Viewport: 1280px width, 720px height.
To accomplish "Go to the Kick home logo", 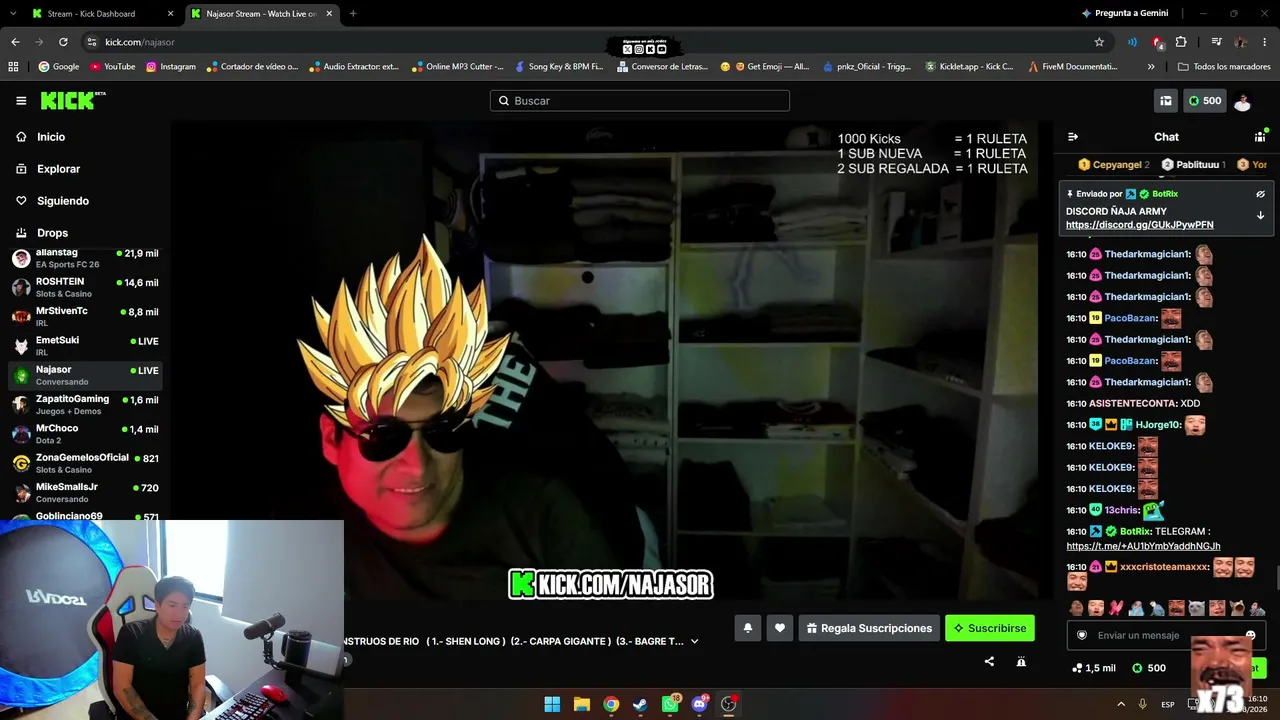I will tap(72, 100).
